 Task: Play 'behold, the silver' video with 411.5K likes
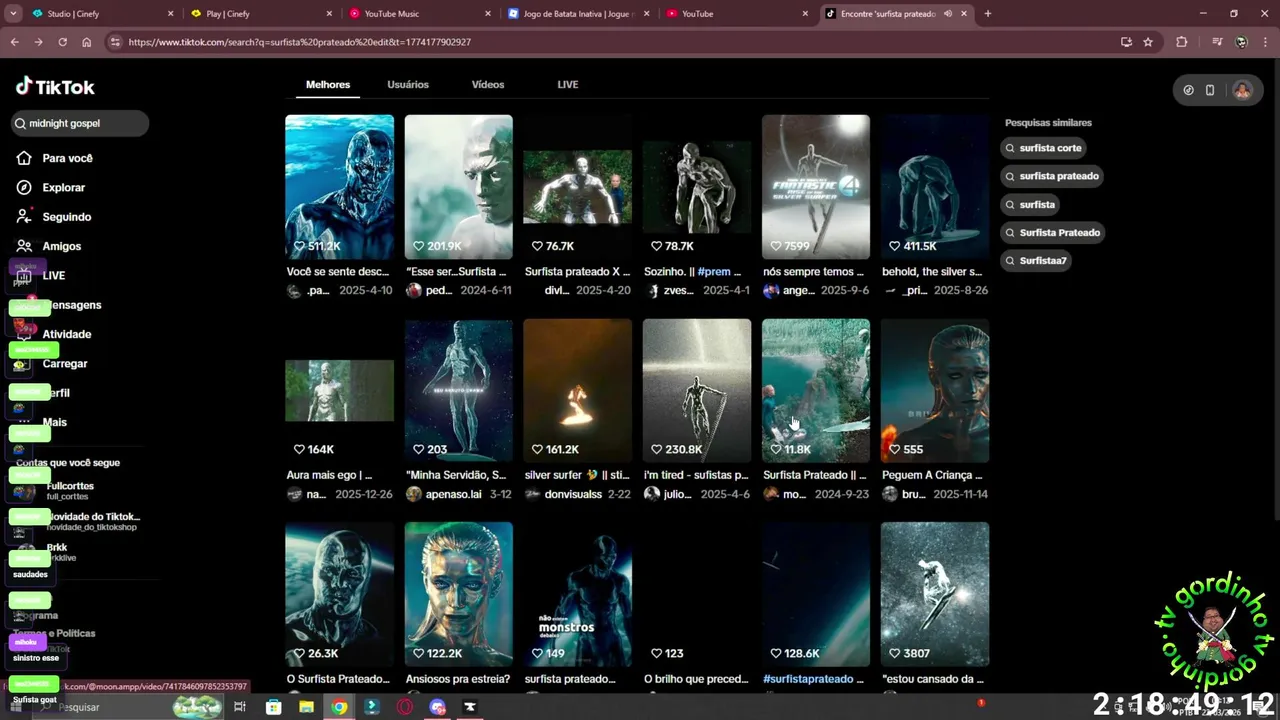pos(935,187)
